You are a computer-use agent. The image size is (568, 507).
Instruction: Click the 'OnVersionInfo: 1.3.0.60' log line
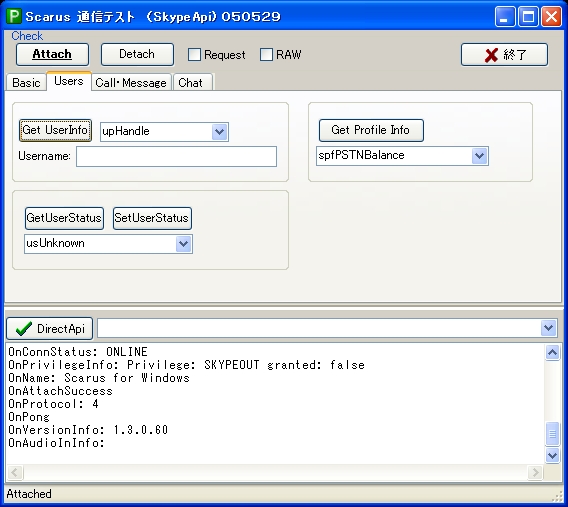click(88, 430)
